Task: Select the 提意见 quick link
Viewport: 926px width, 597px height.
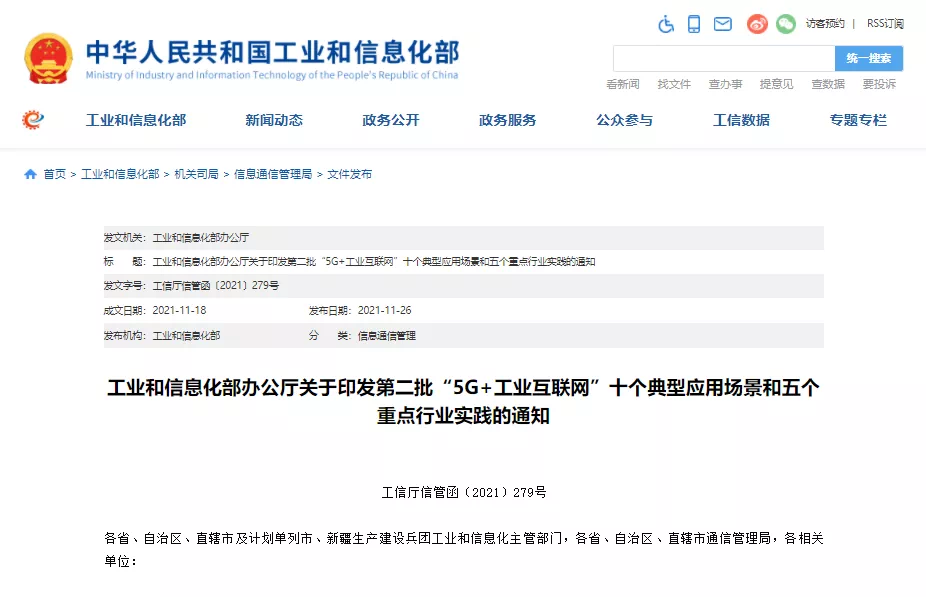Action: tap(777, 84)
